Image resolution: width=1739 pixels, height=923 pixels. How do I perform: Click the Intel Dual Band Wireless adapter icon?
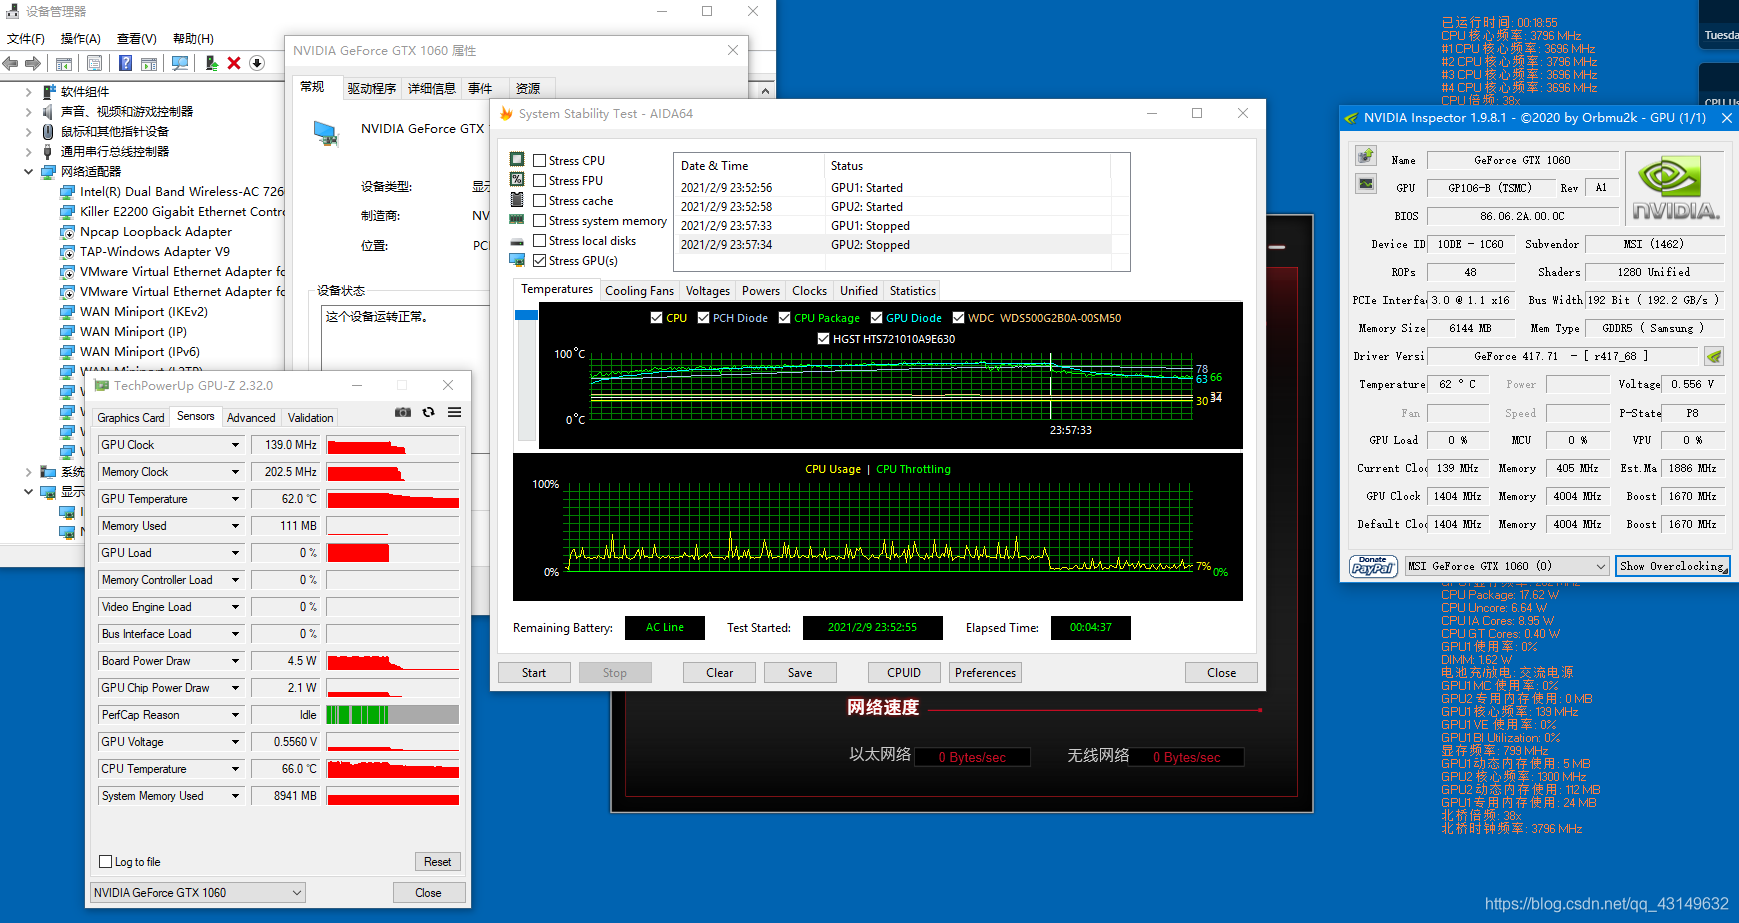click(x=67, y=191)
